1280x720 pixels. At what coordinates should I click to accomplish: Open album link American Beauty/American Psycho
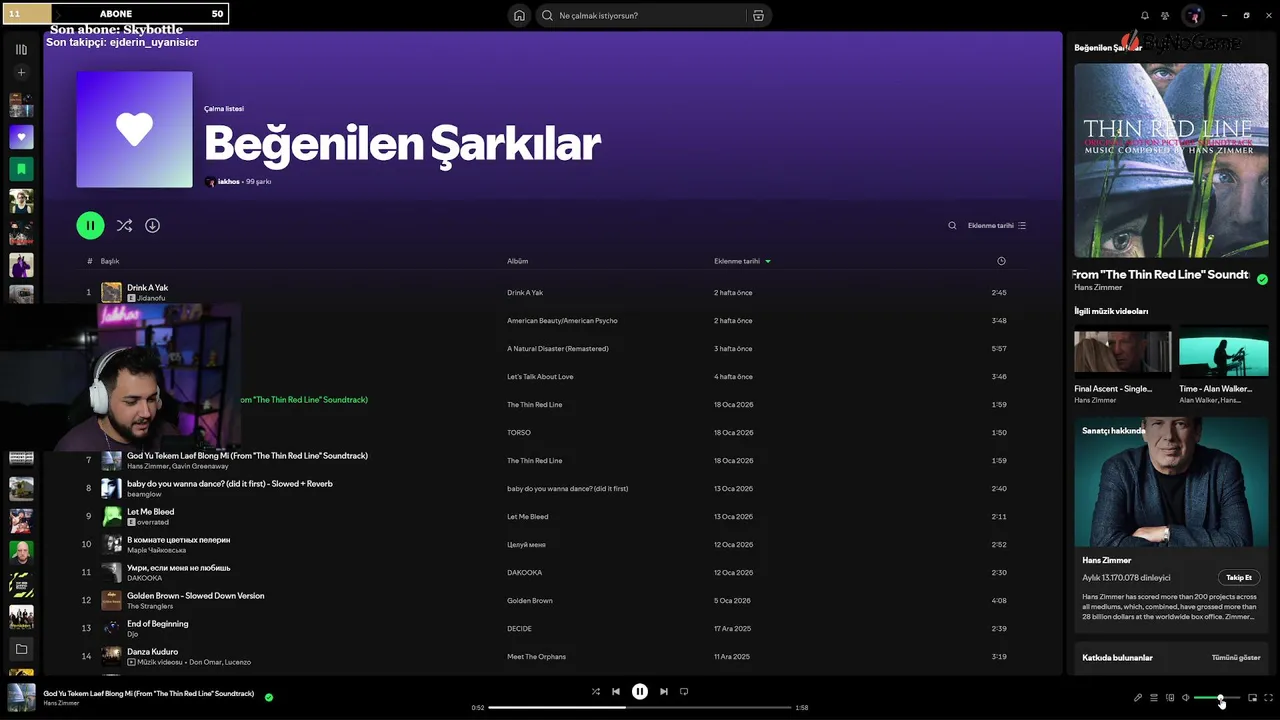(562, 321)
